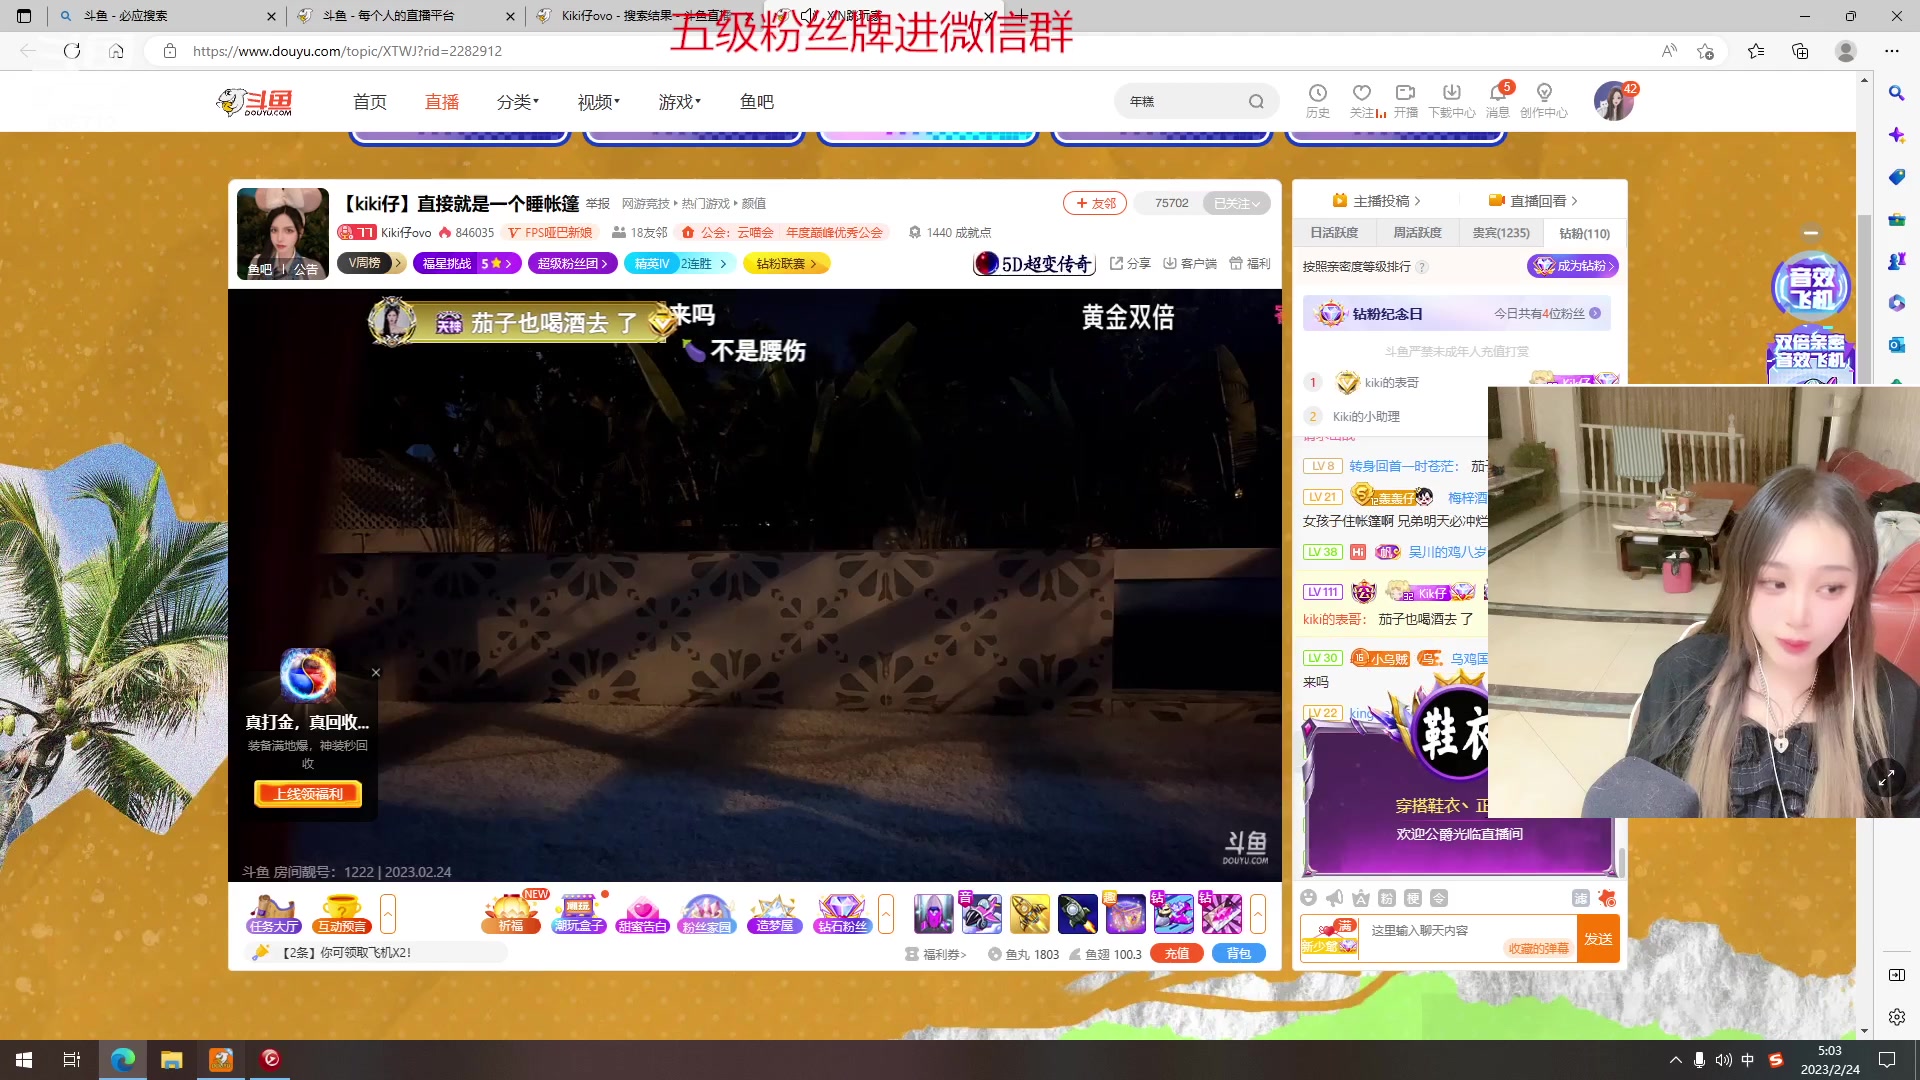Screen dimensions: 1920x1080
Task: Open 福利券 coupons link
Action: 936,954
